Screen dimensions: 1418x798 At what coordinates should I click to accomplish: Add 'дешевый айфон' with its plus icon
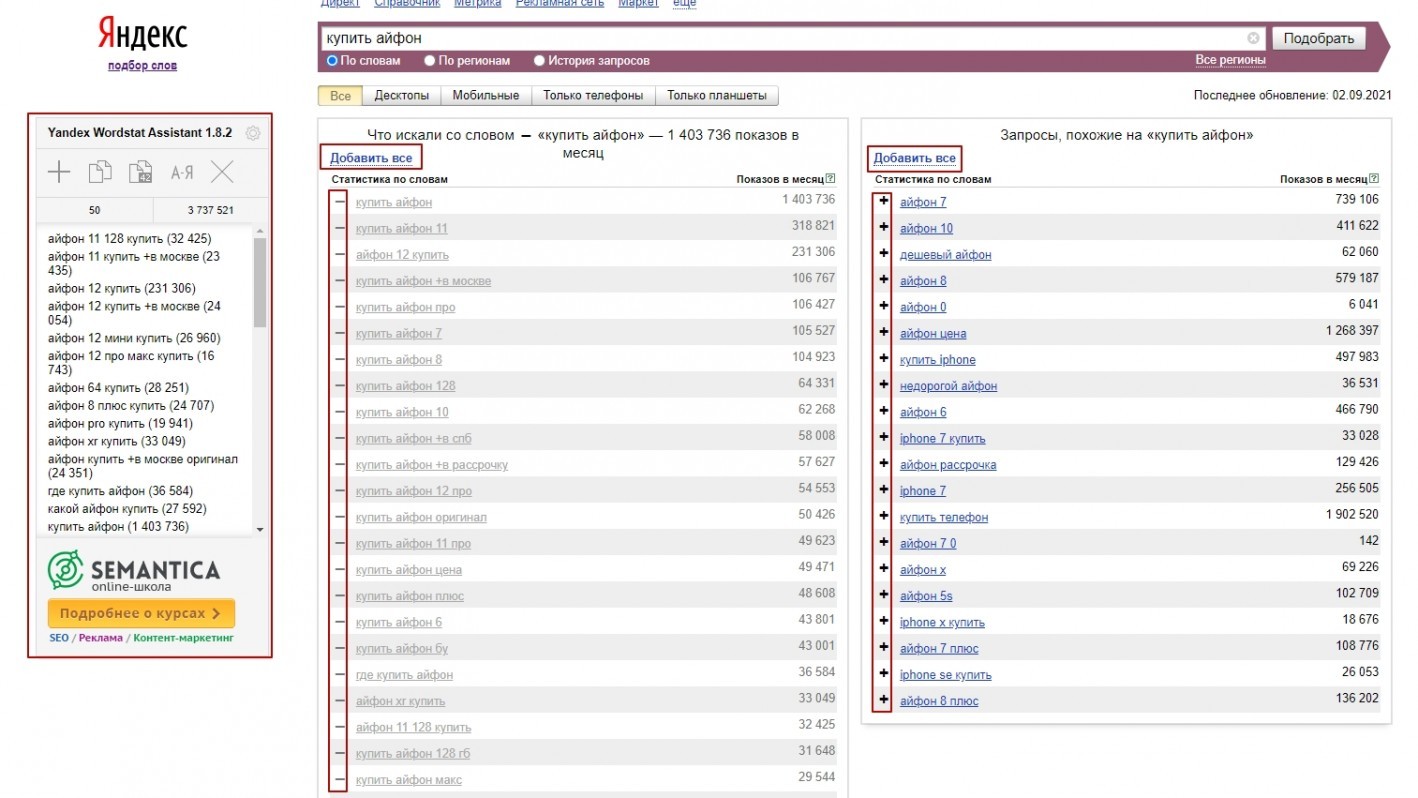pos(883,254)
